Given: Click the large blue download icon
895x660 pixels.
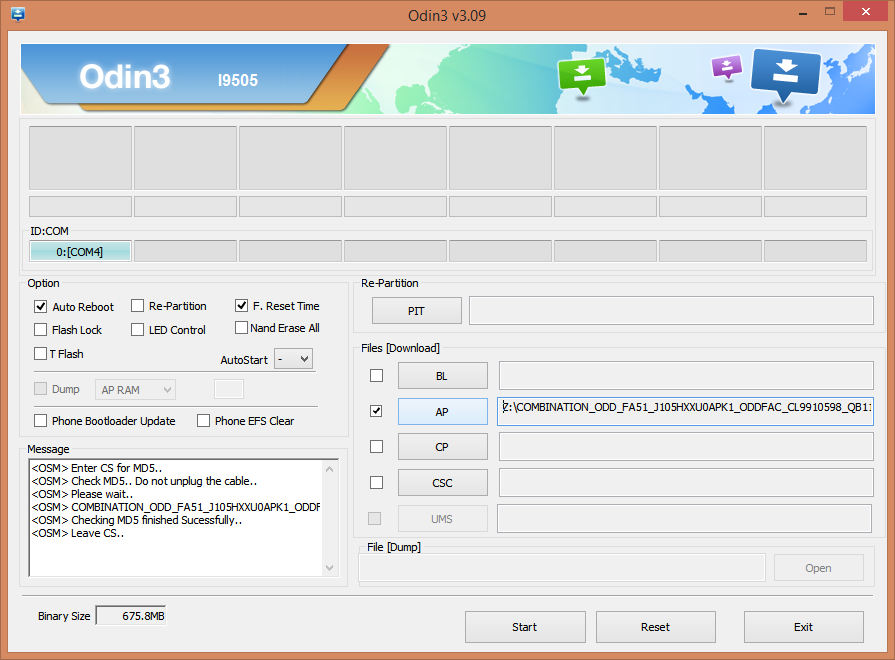Looking at the screenshot, I should point(786,74).
